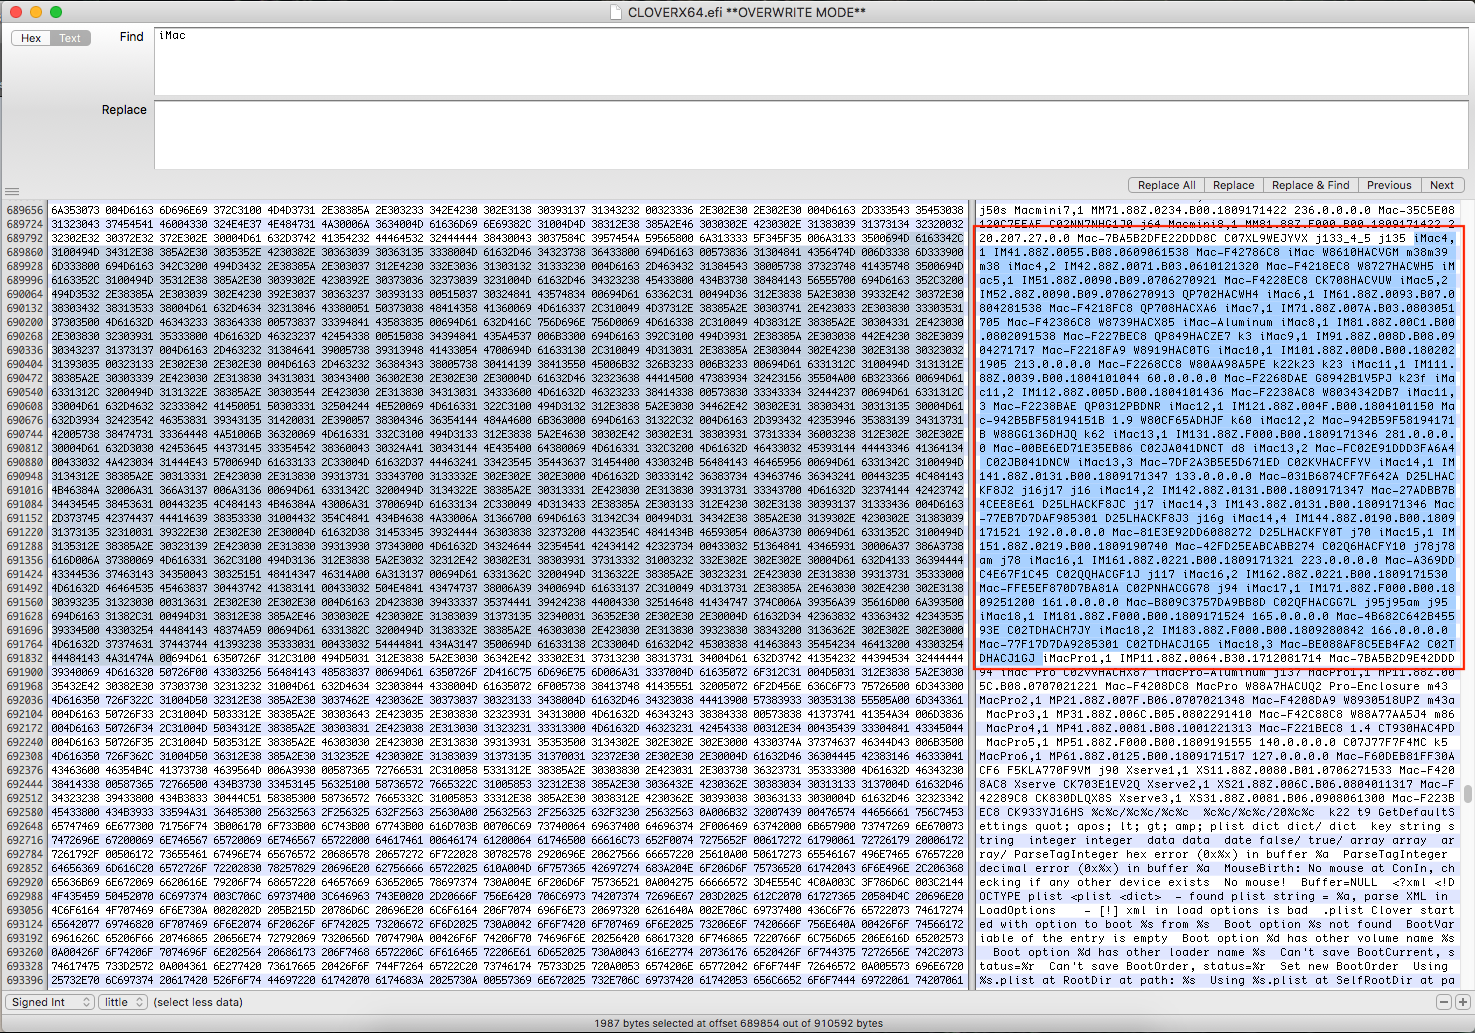Jump to the Next search match
This screenshot has height=1033, width=1475.
point(1441,185)
